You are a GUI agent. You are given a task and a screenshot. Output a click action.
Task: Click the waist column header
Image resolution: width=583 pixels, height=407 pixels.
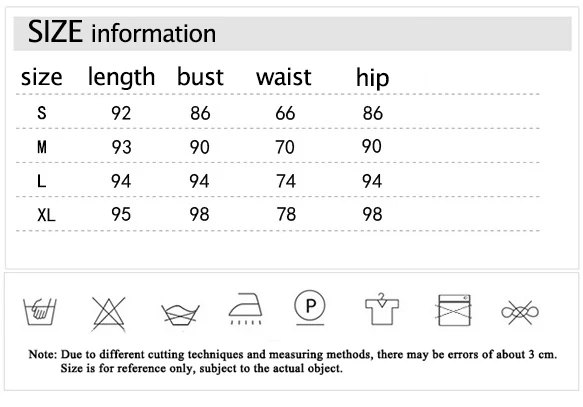(284, 77)
